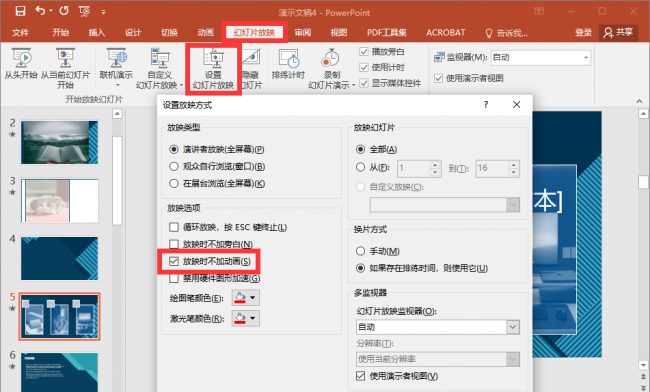Image resolution: width=650 pixels, height=392 pixels.
Task: Open the 文件 tab
Action: 20,33
